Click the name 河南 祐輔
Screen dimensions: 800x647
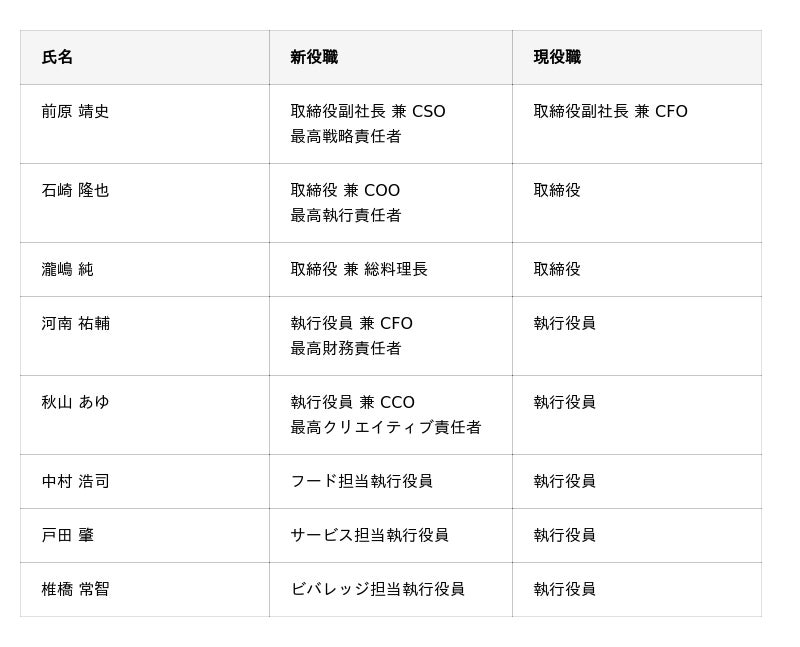(76, 324)
